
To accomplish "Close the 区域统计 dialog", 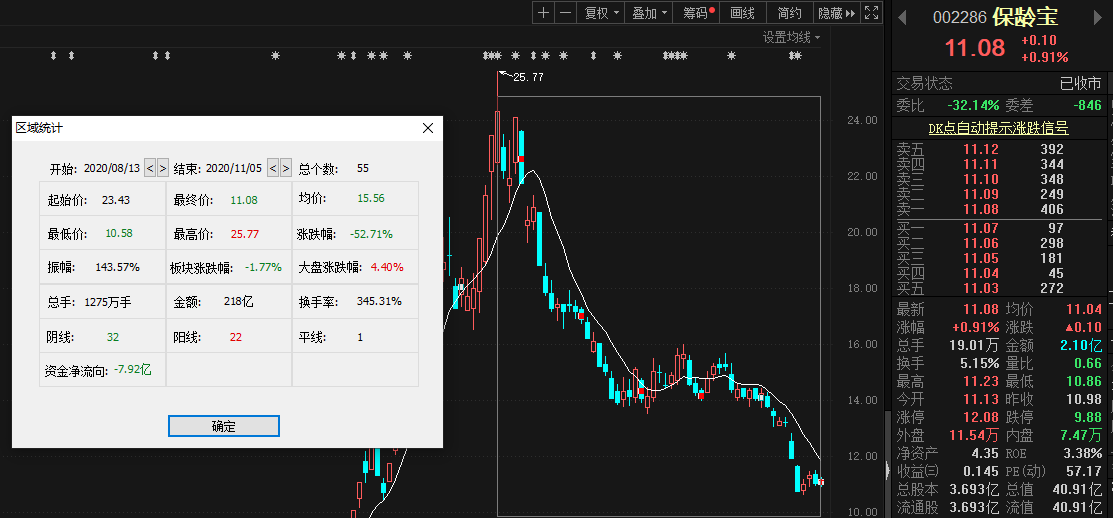I will [x=428, y=128].
